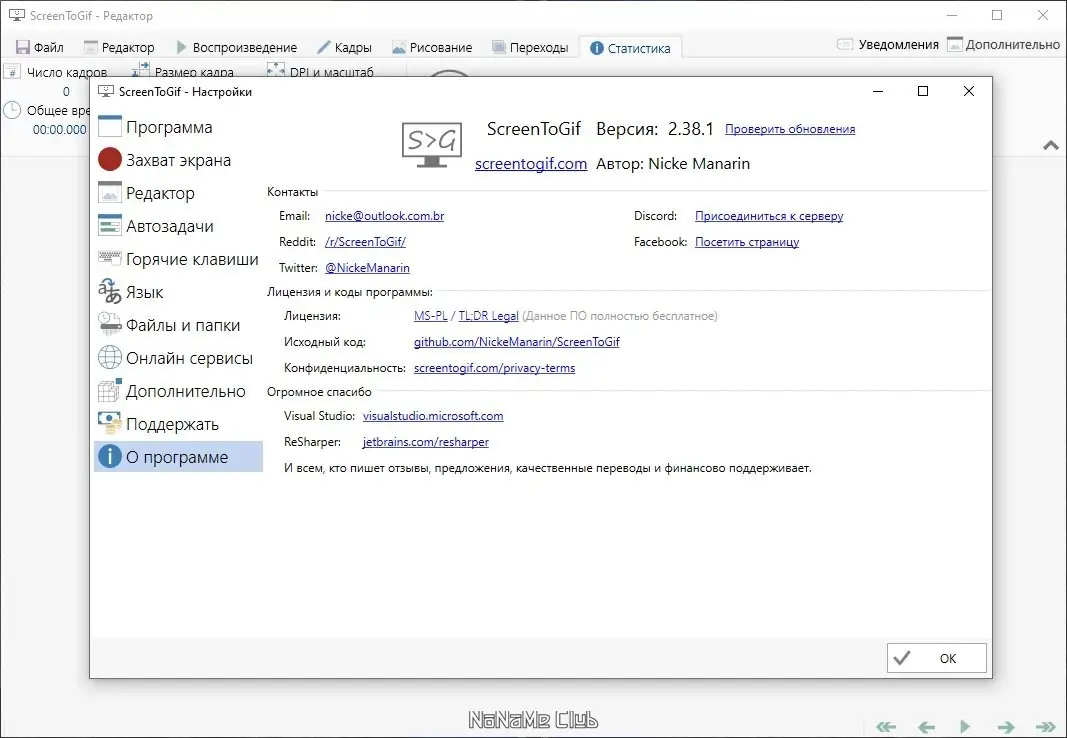Open the MS-PL license link
Image resolution: width=1067 pixels, height=738 pixels.
tap(431, 316)
